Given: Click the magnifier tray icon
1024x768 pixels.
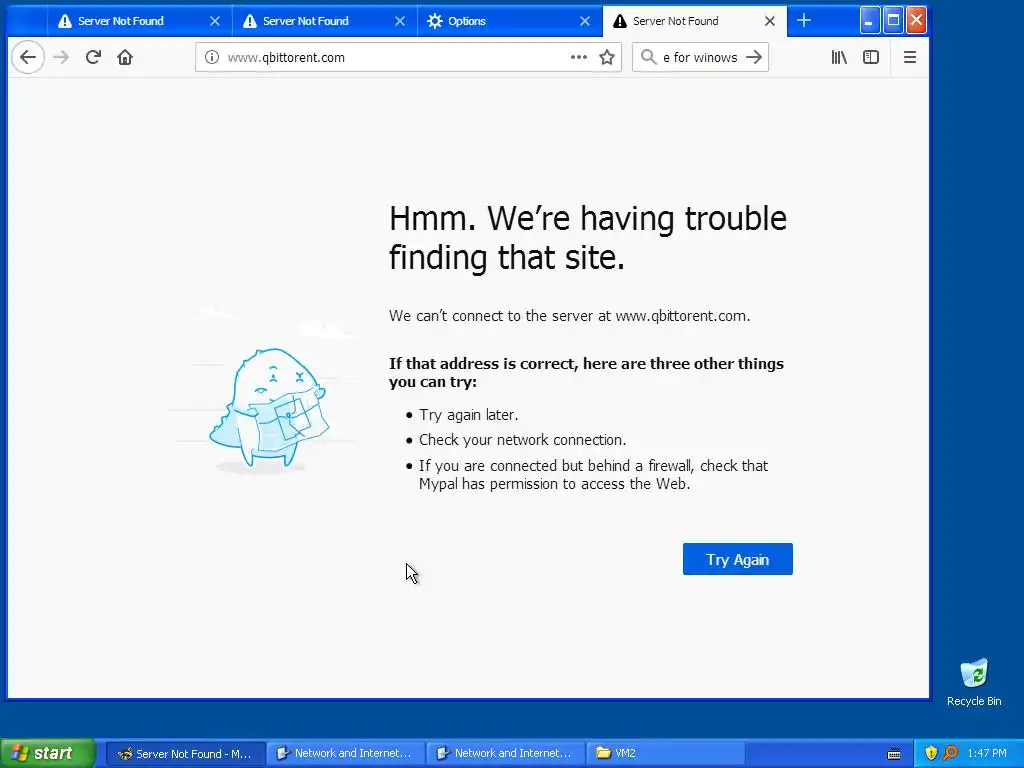Looking at the screenshot, I should (950, 754).
